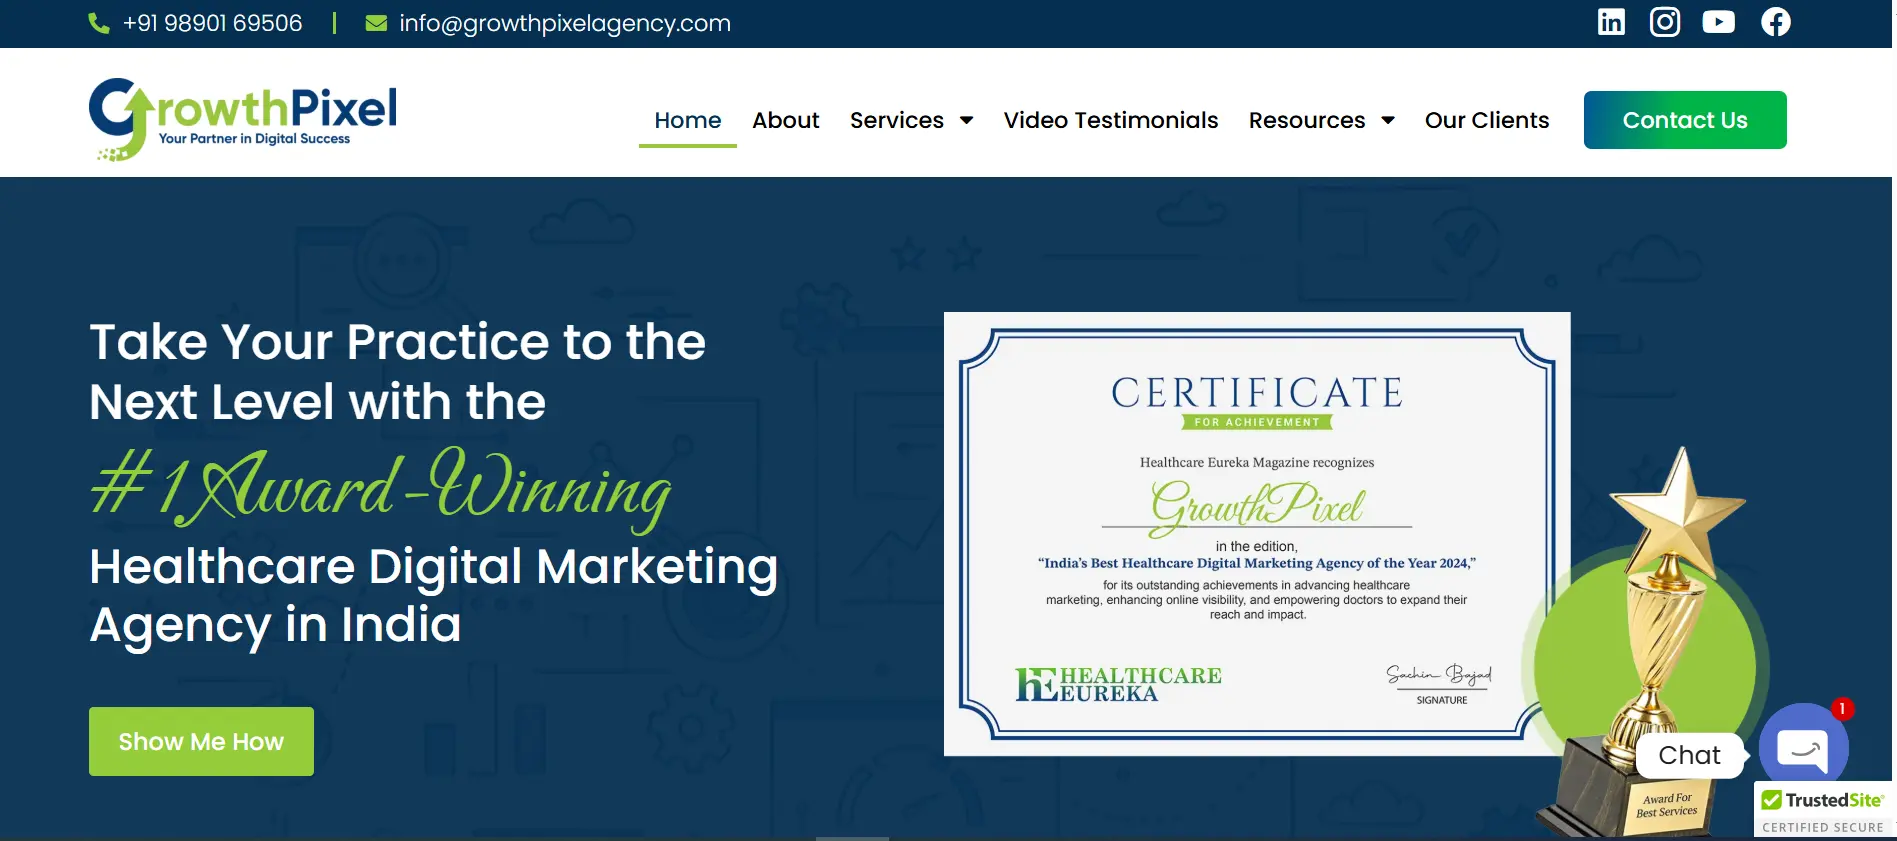The image size is (1897, 841).
Task: Open the Facebook social icon
Action: pos(1776,22)
